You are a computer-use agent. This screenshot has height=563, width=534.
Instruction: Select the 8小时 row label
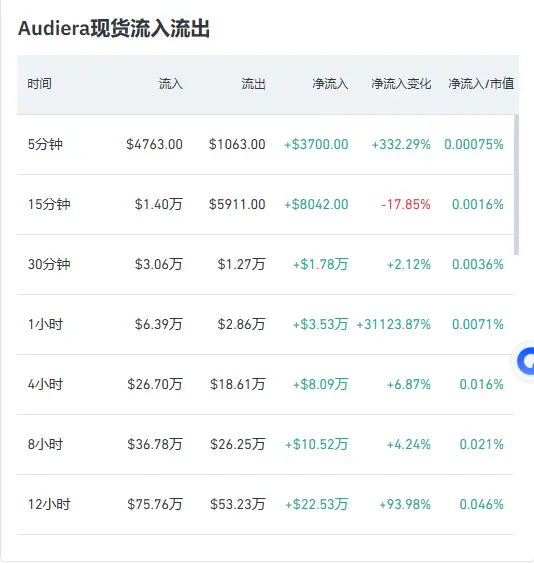coord(45,444)
